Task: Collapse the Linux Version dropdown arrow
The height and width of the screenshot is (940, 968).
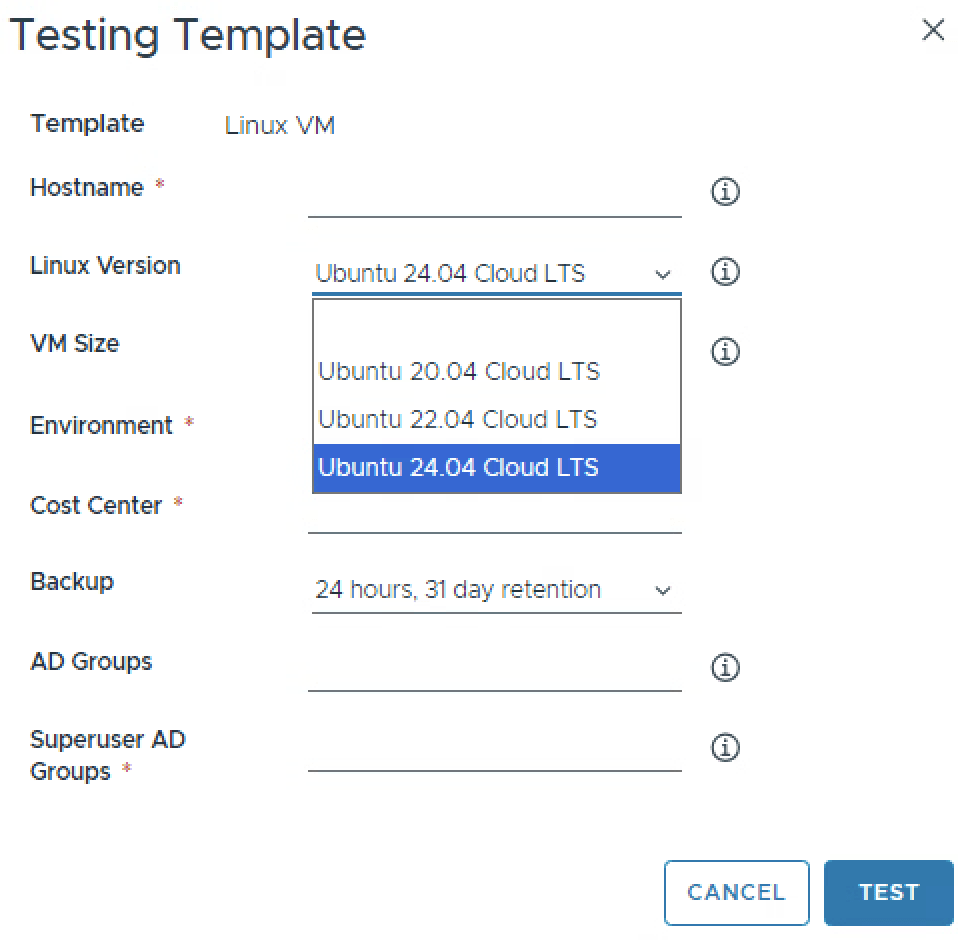Action: [x=662, y=274]
